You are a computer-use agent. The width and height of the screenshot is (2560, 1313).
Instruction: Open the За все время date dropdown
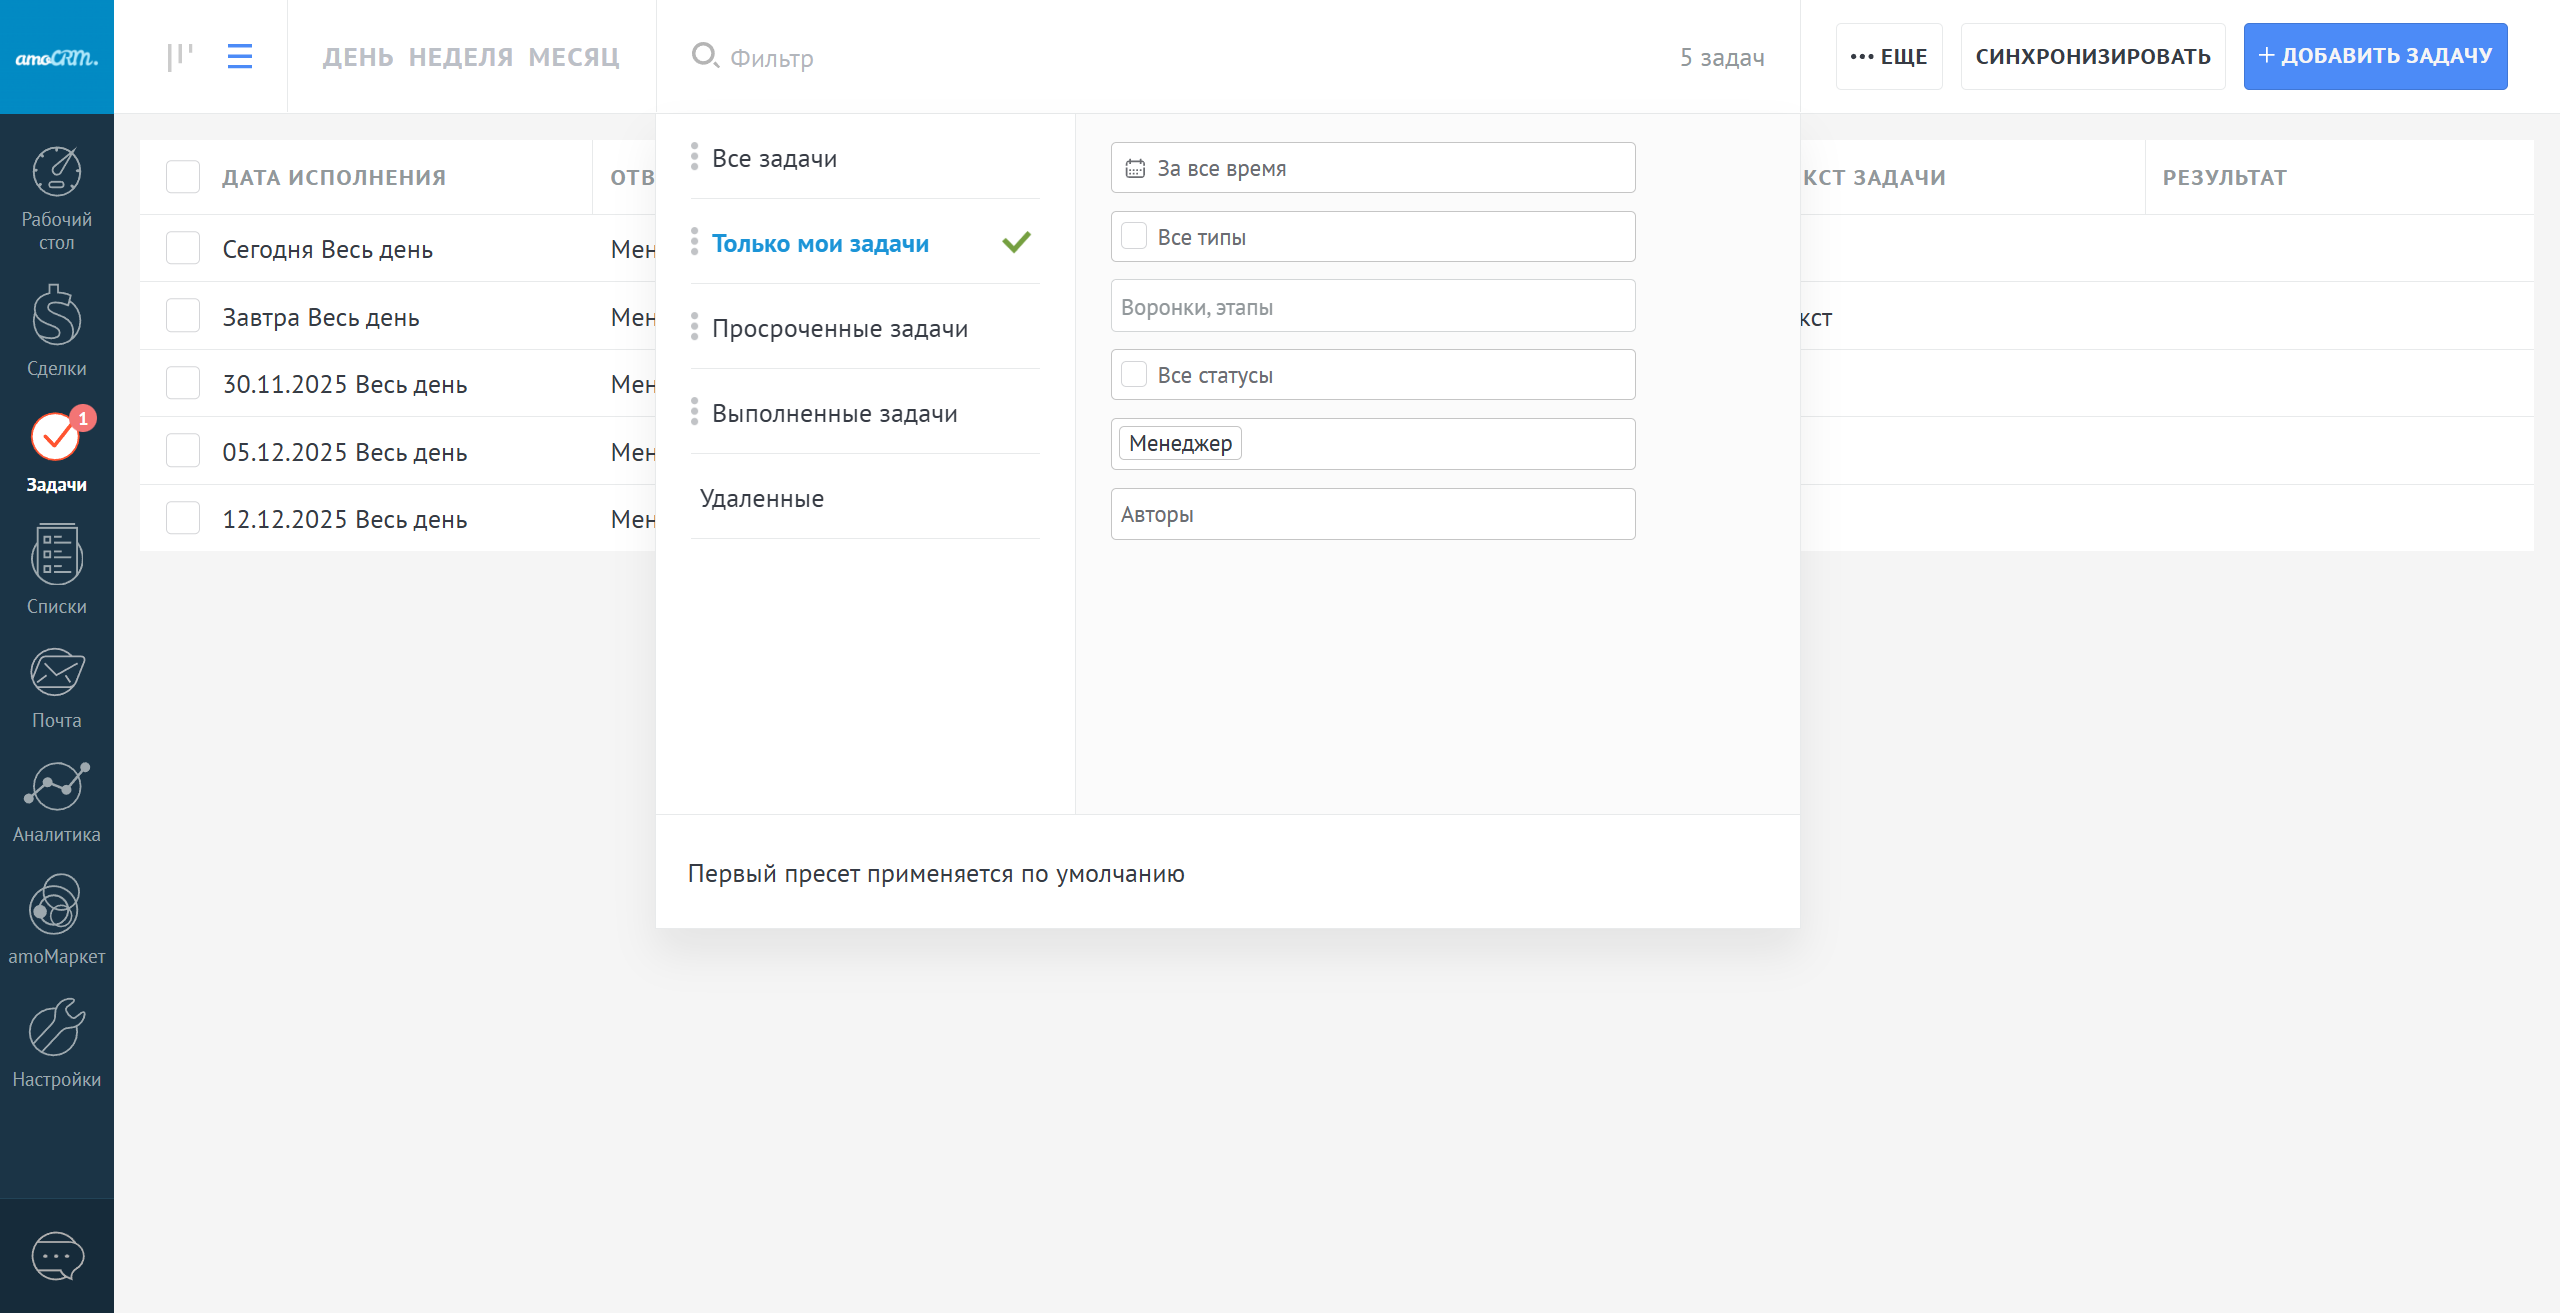pos(1372,168)
